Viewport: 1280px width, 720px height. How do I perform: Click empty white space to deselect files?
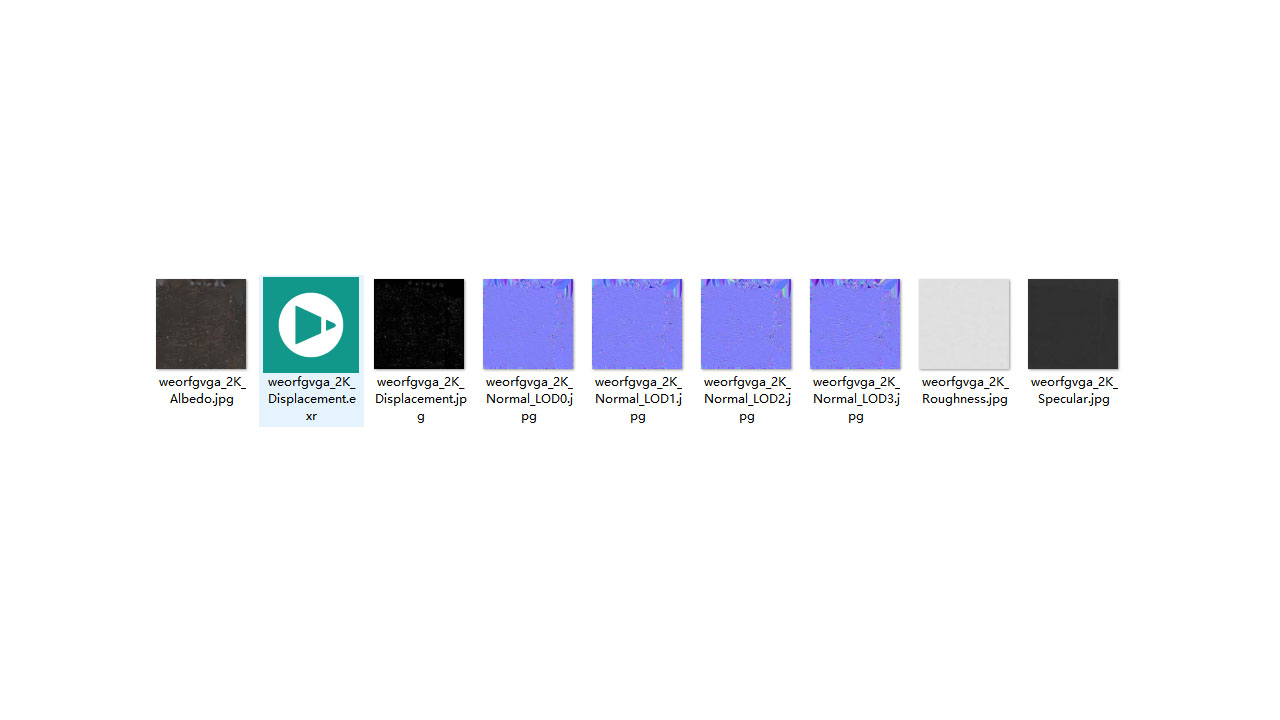pyautogui.click(x=640, y=580)
